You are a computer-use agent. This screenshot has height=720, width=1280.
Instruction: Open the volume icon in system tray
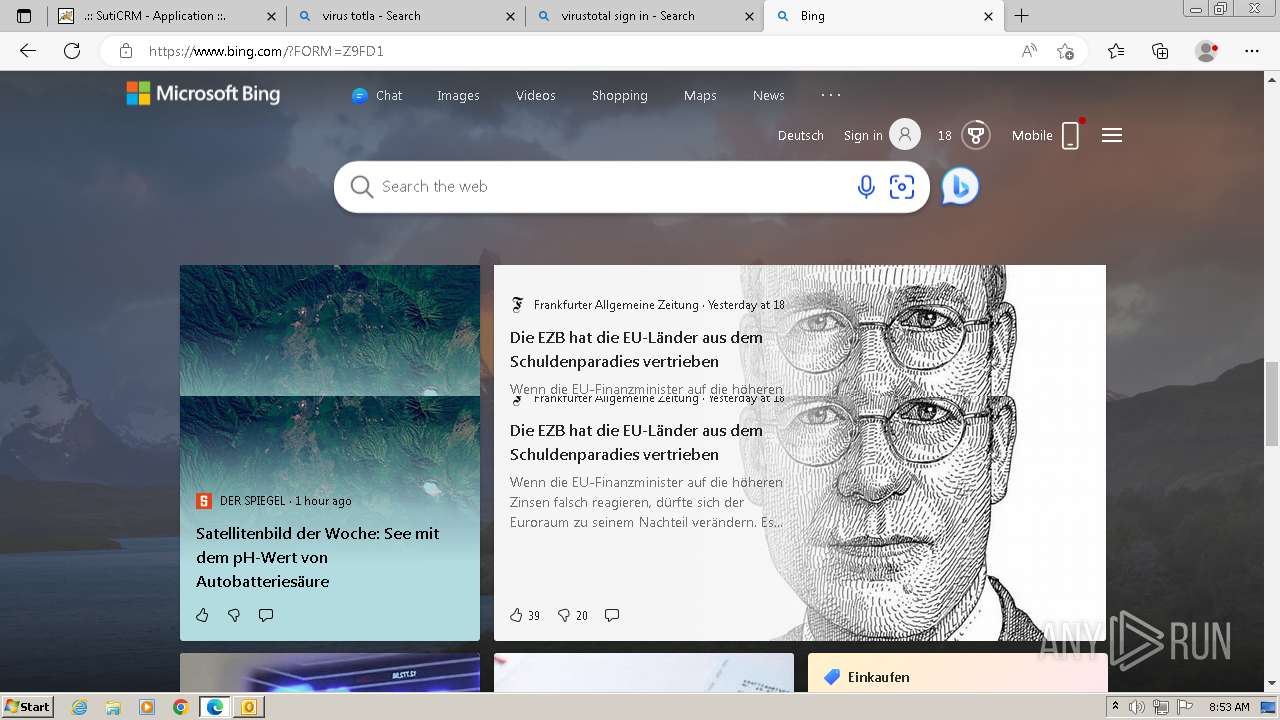pos(1137,707)
